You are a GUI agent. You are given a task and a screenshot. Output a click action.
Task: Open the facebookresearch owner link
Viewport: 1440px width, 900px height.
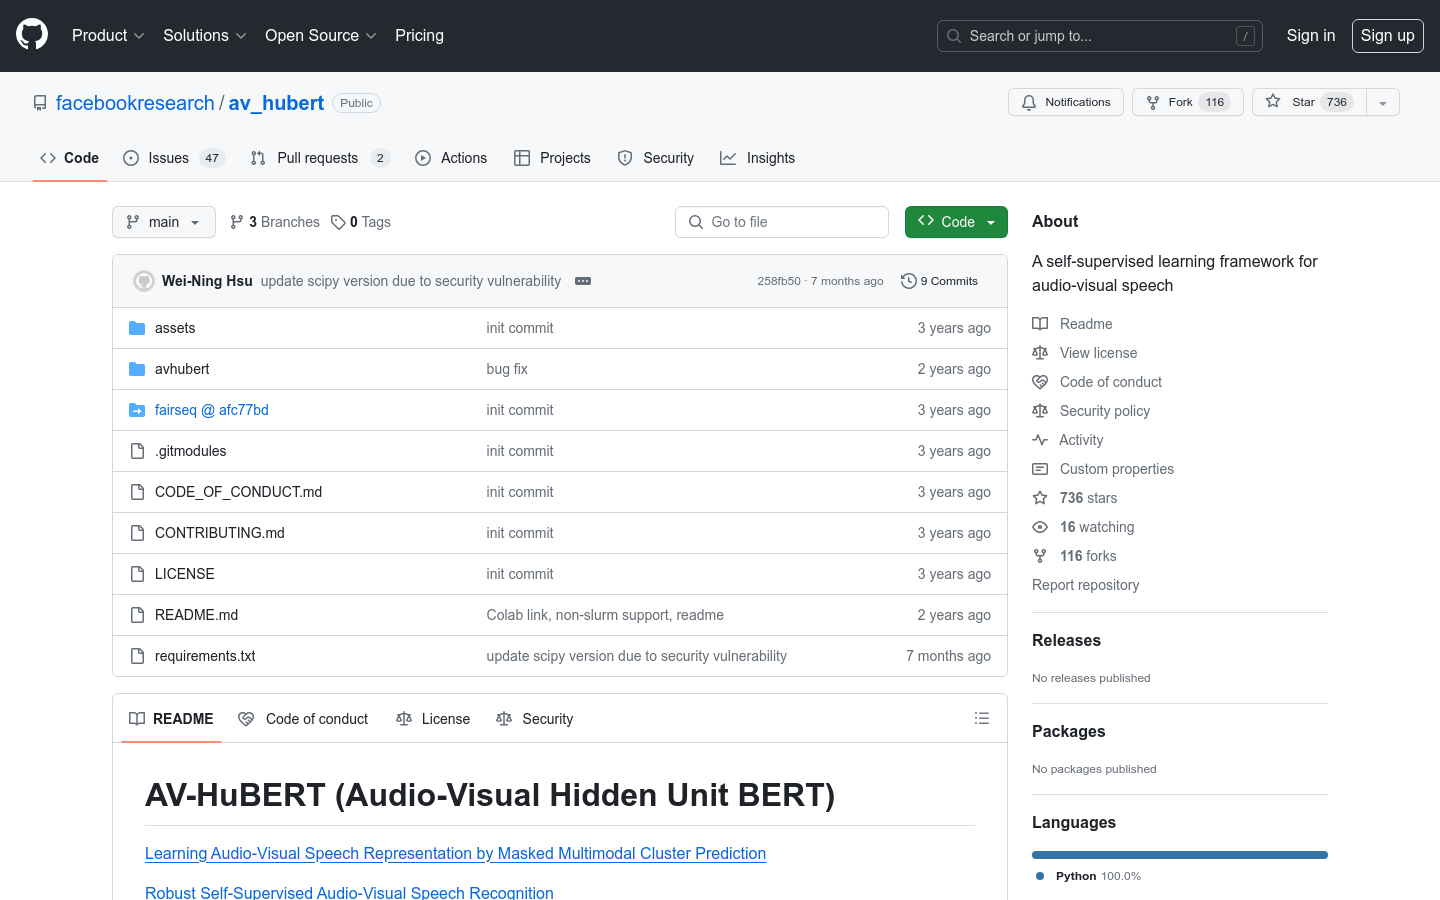135,103
